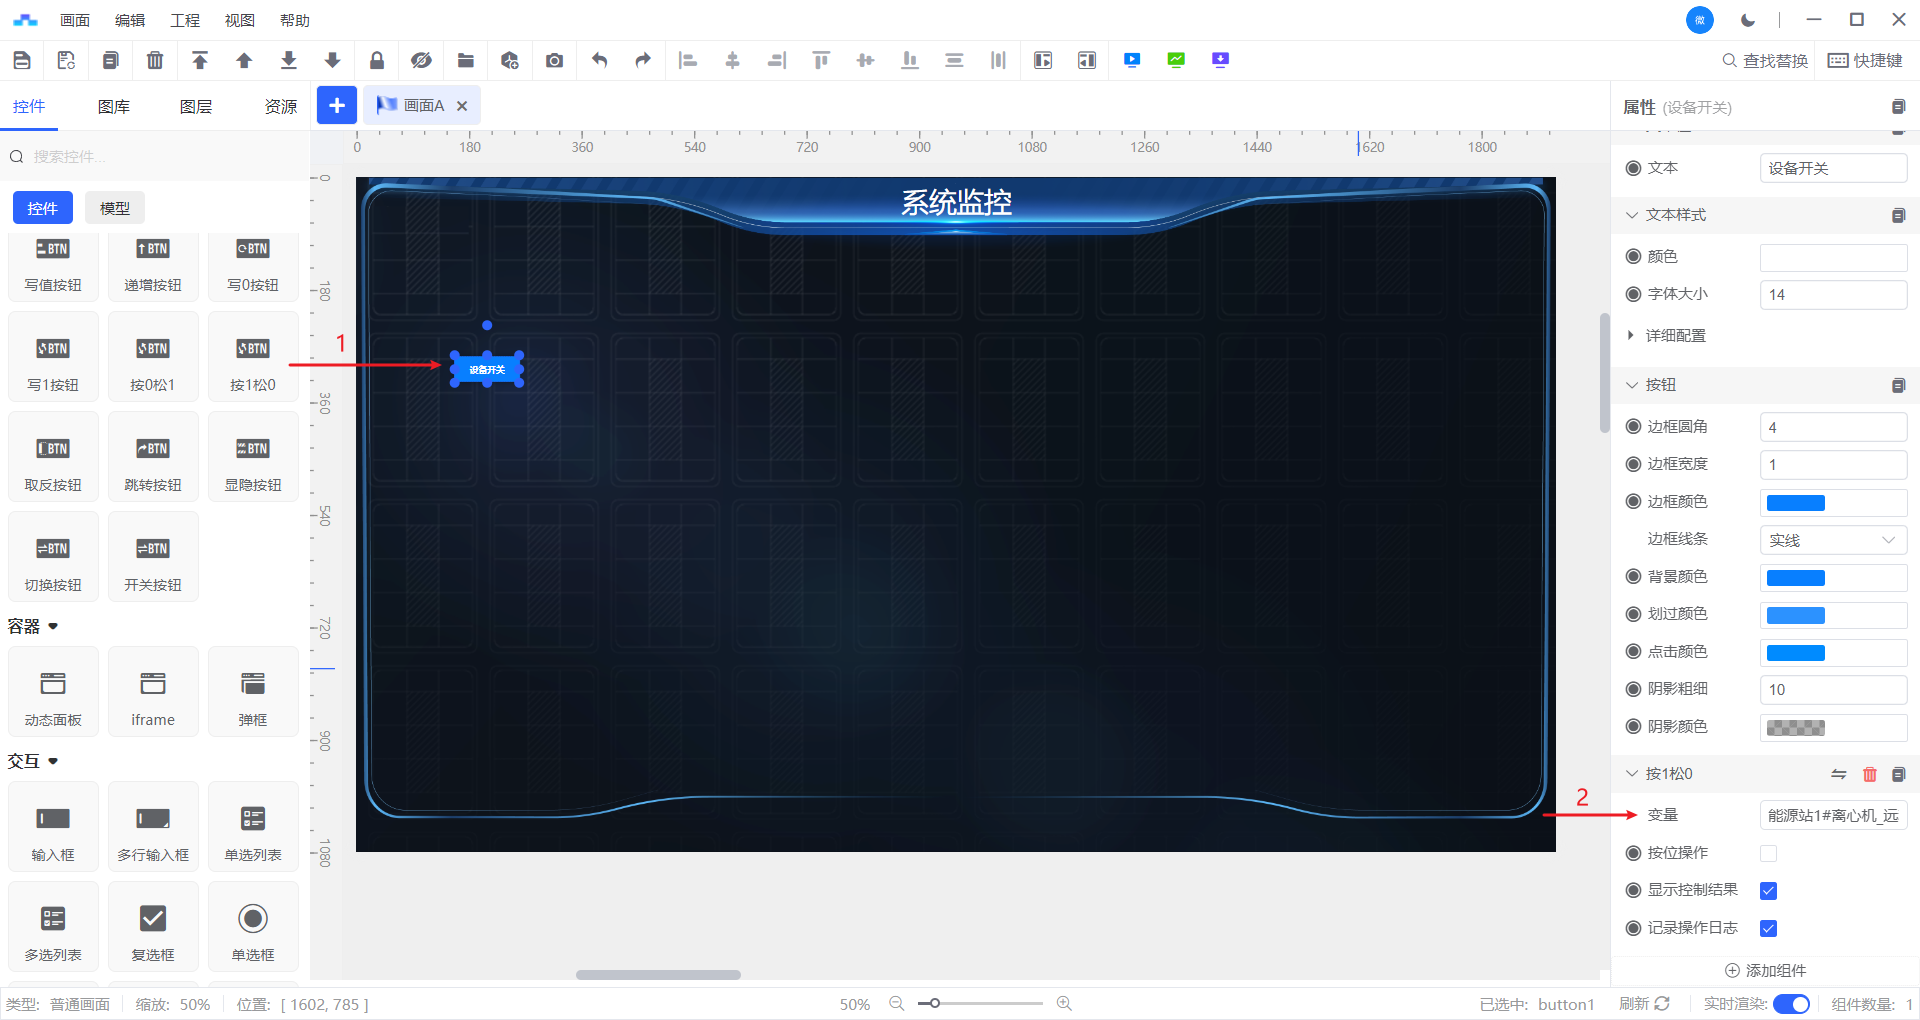Switch to the 图层 tab
Viewport: 1920px width, 1020px height.
point(196,107)
